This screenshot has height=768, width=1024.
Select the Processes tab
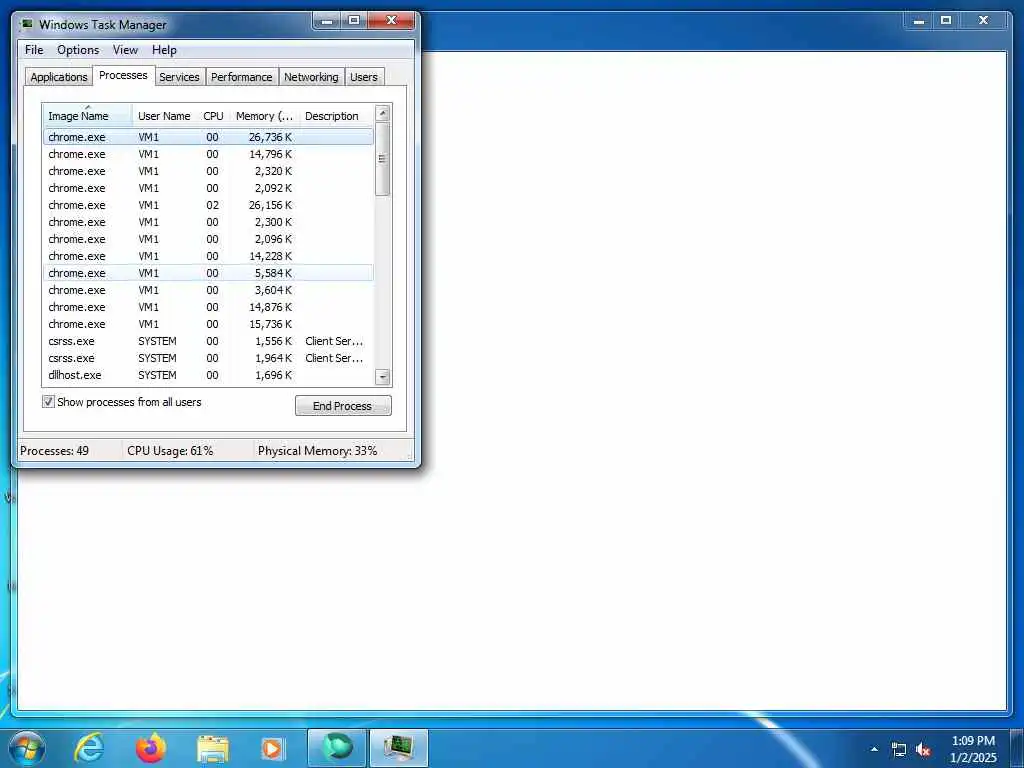(x=123, y=75)
